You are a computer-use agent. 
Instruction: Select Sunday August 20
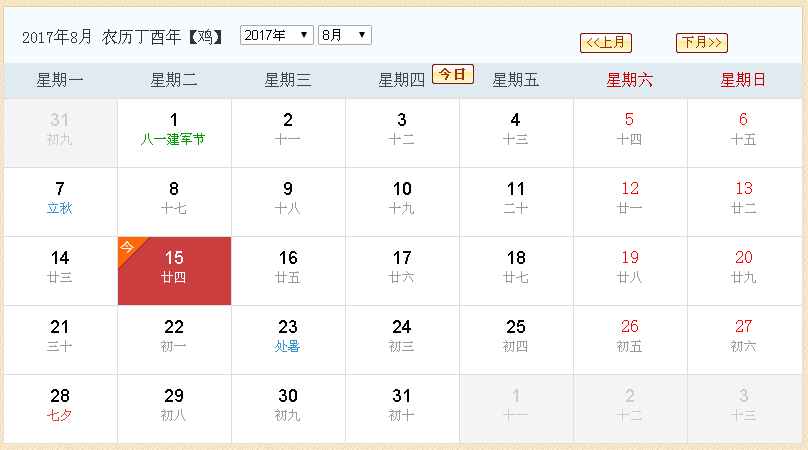(x=744, y=271)
